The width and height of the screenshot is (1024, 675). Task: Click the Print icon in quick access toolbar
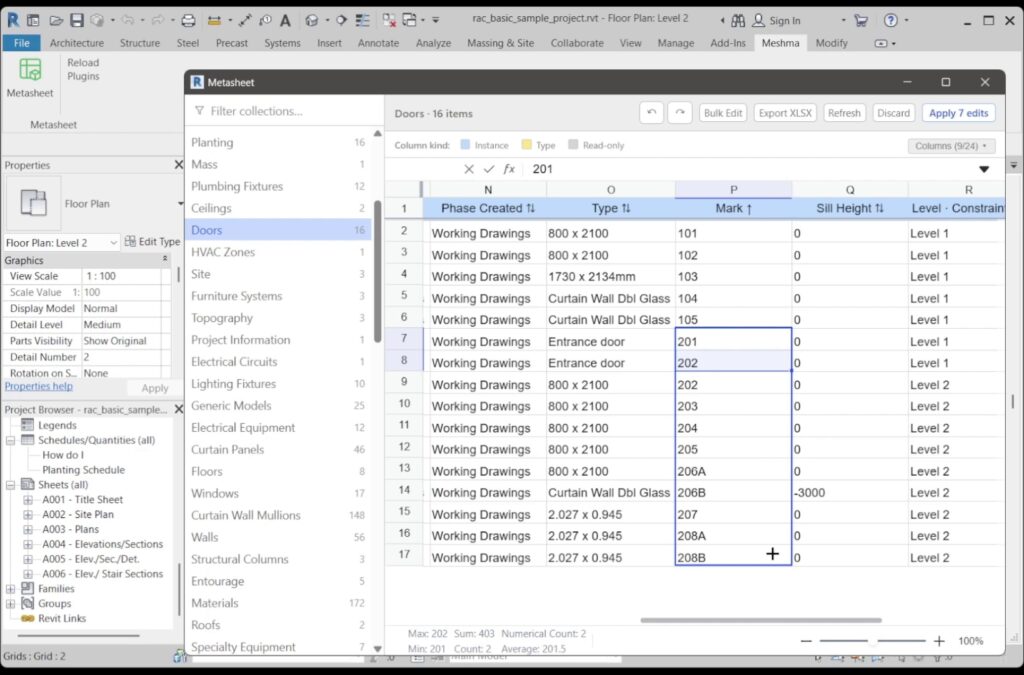(x=188, y=20)
